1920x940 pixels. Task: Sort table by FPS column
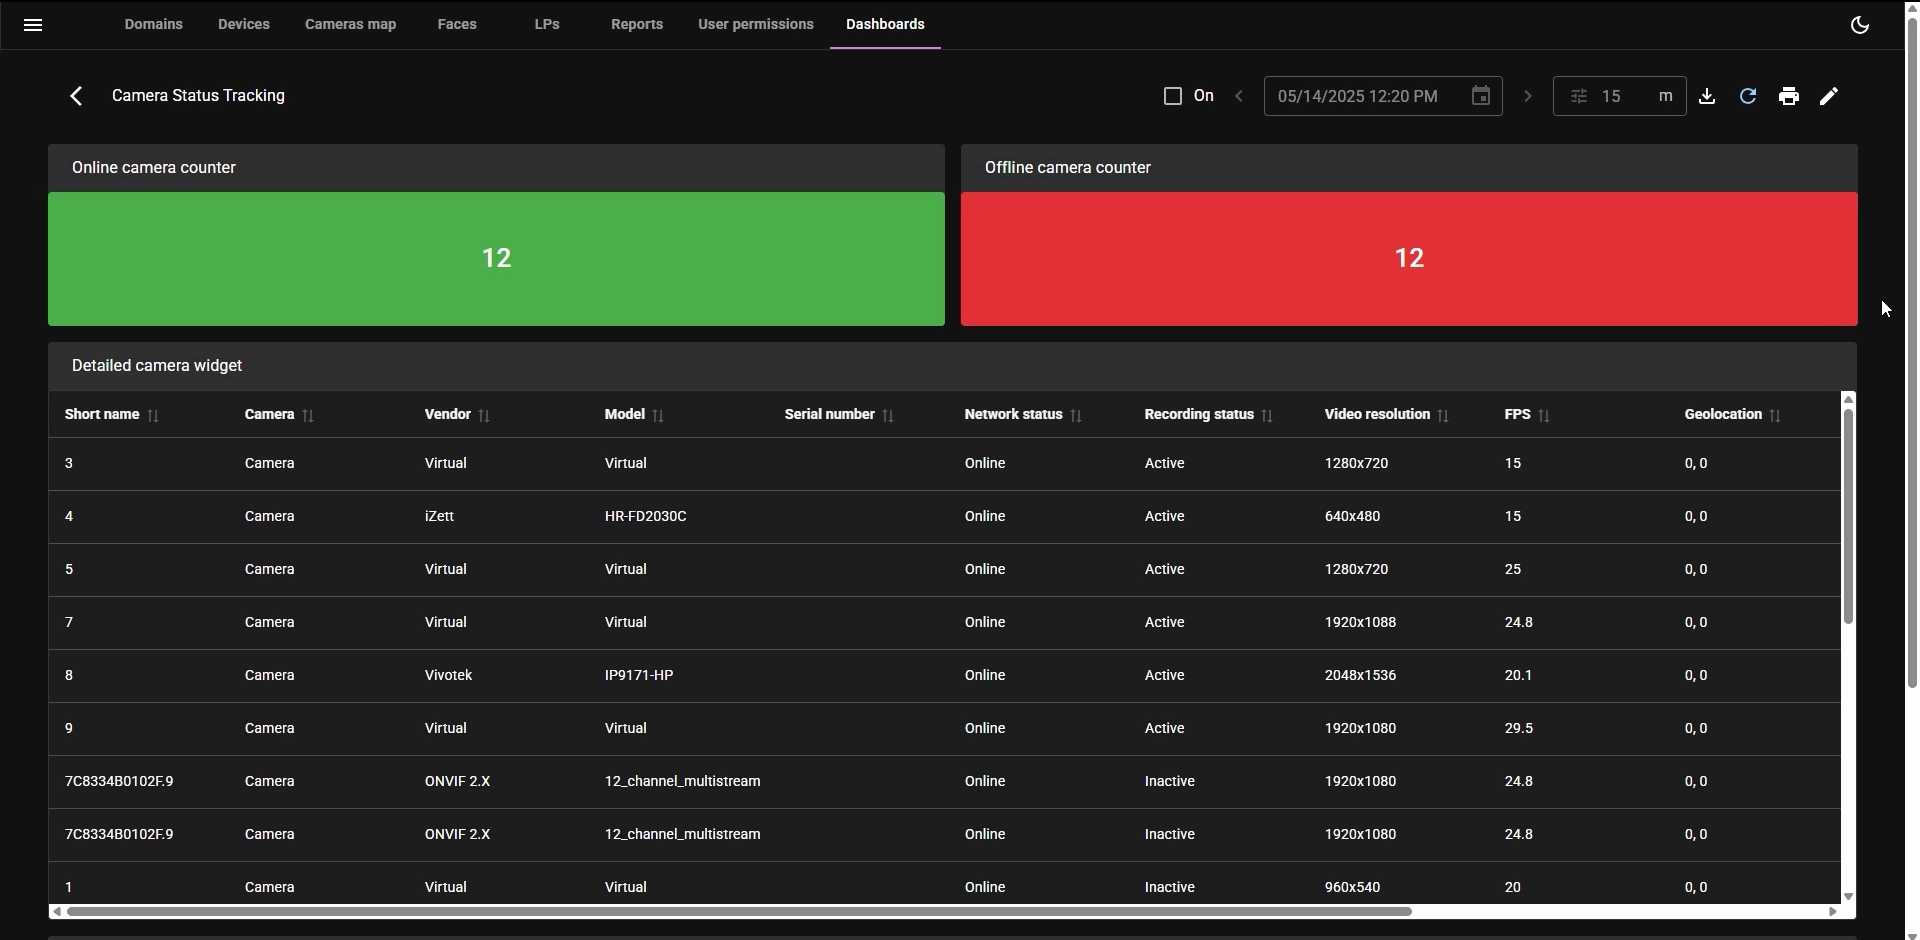coord(1544,415)
